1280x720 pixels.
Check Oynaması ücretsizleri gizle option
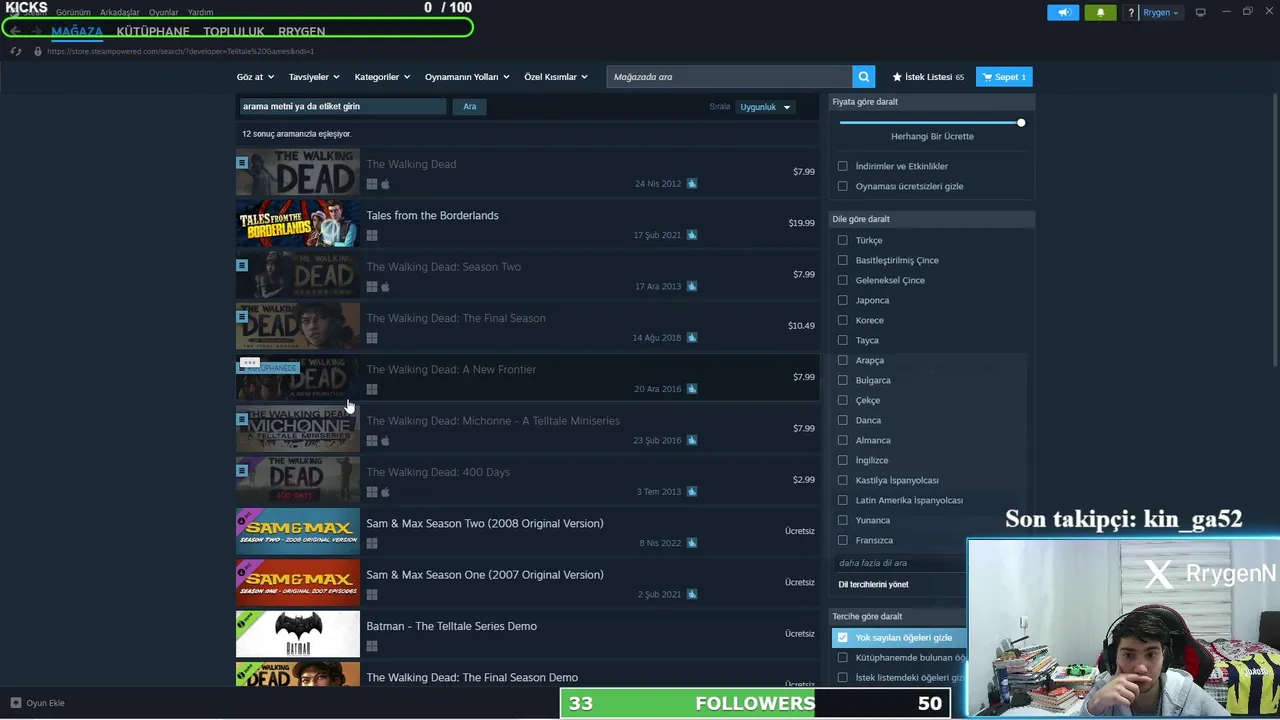click(842, 186)
